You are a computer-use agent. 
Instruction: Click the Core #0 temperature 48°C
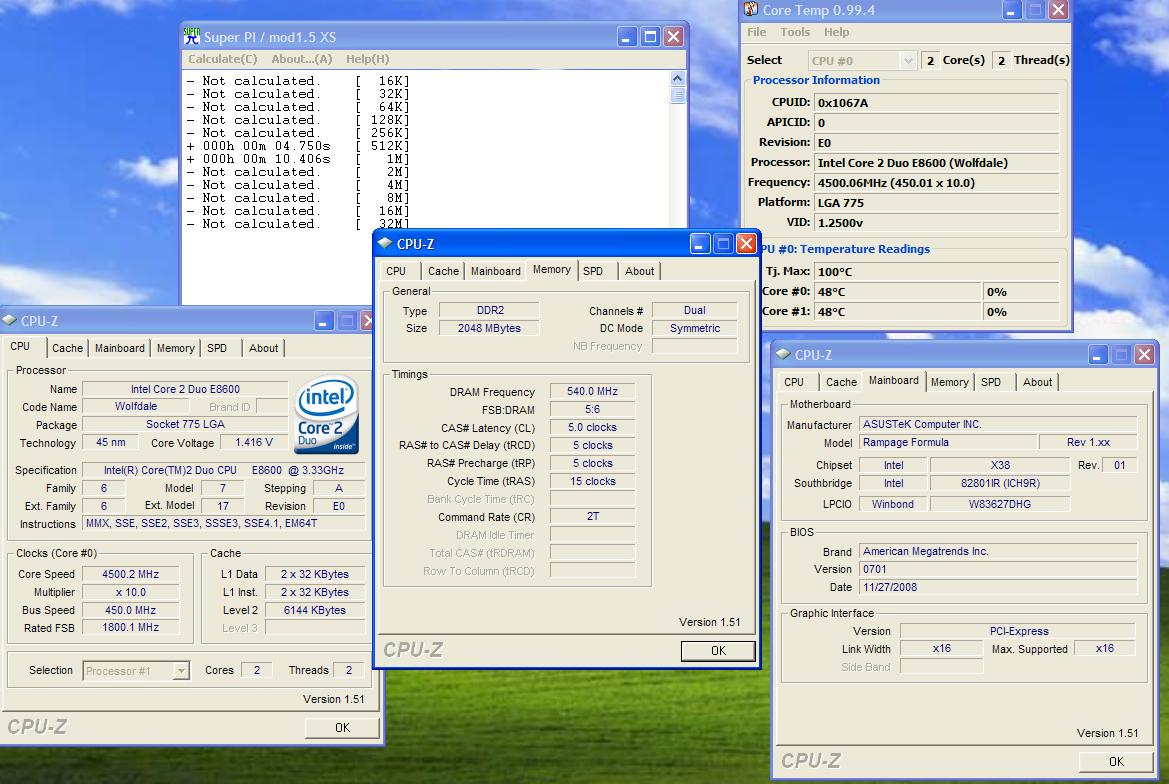898,292
